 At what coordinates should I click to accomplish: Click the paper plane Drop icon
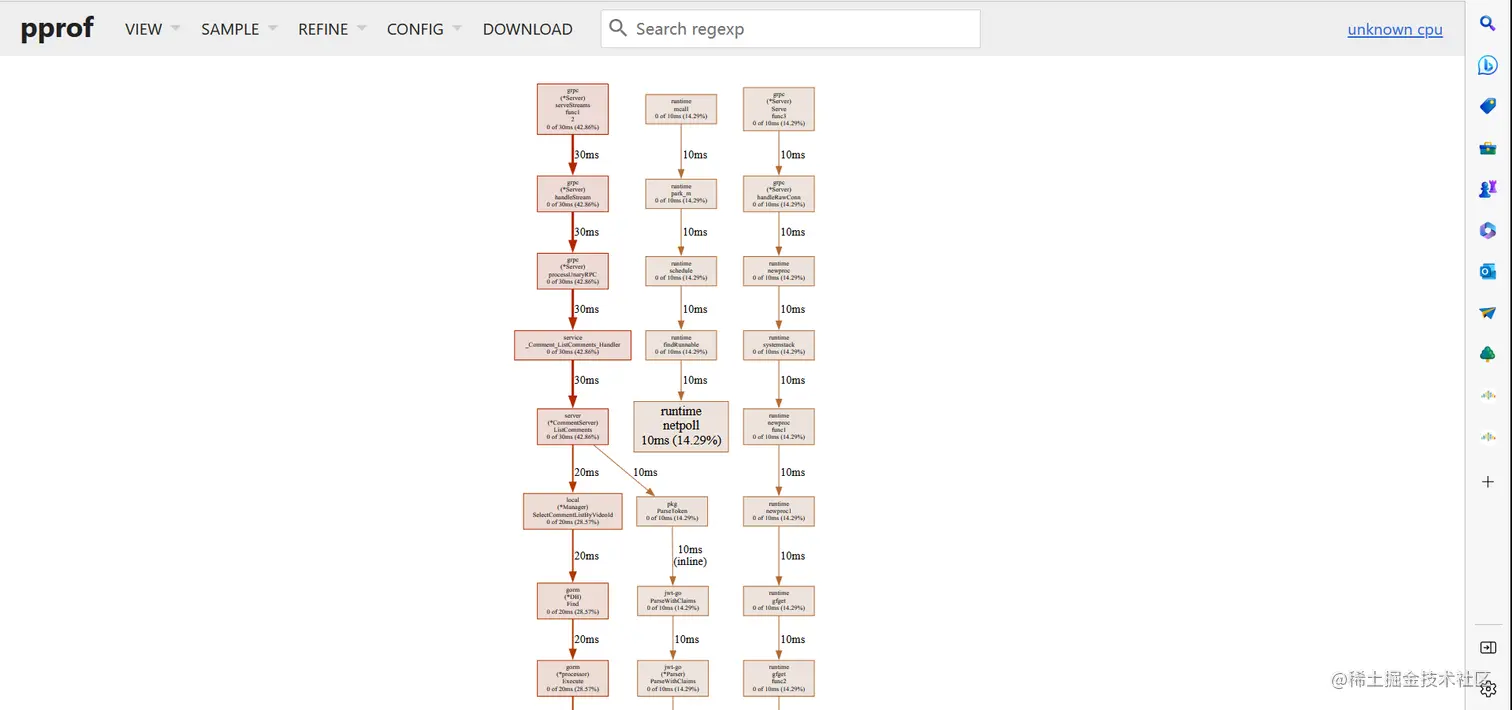(1488, 313)
